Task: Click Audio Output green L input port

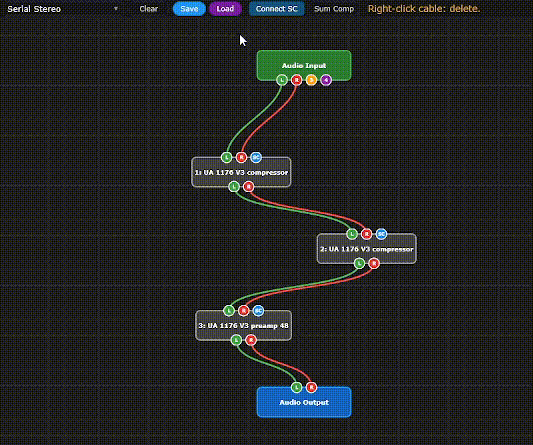Action: 296,387
